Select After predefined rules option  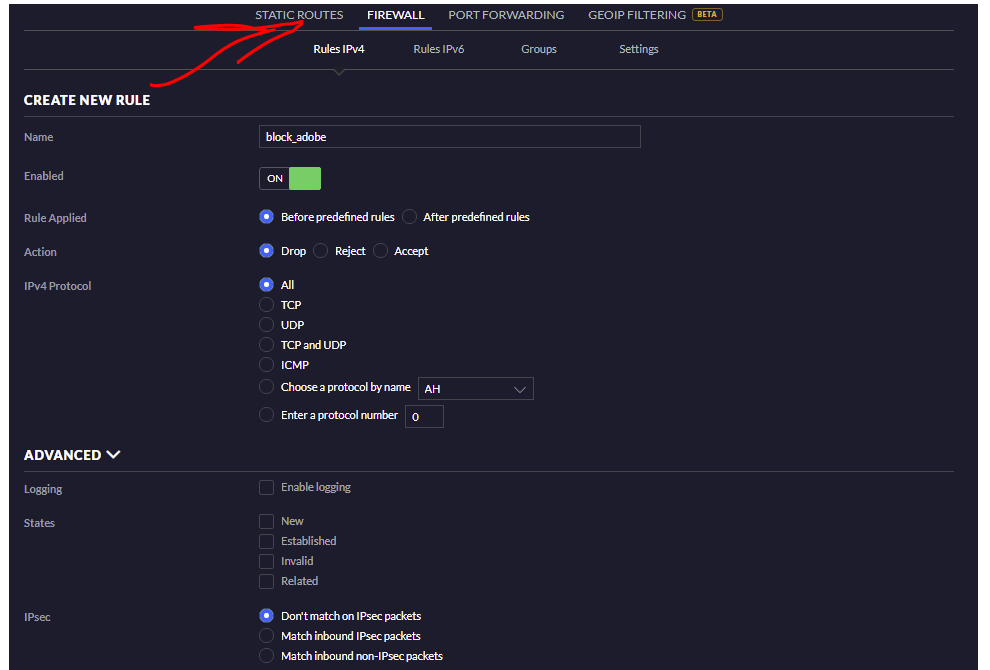point(410,217)
